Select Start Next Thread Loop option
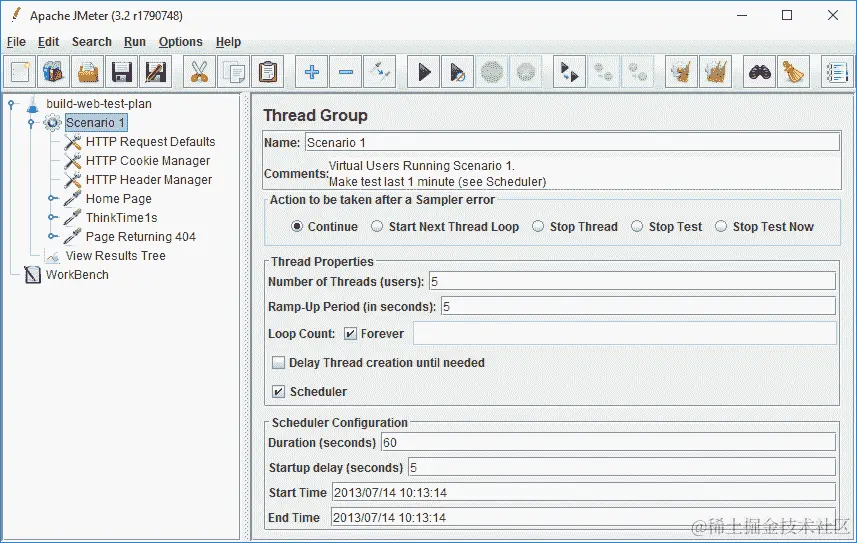The height and width of the screenshot is (543, 857). (377, 226)
